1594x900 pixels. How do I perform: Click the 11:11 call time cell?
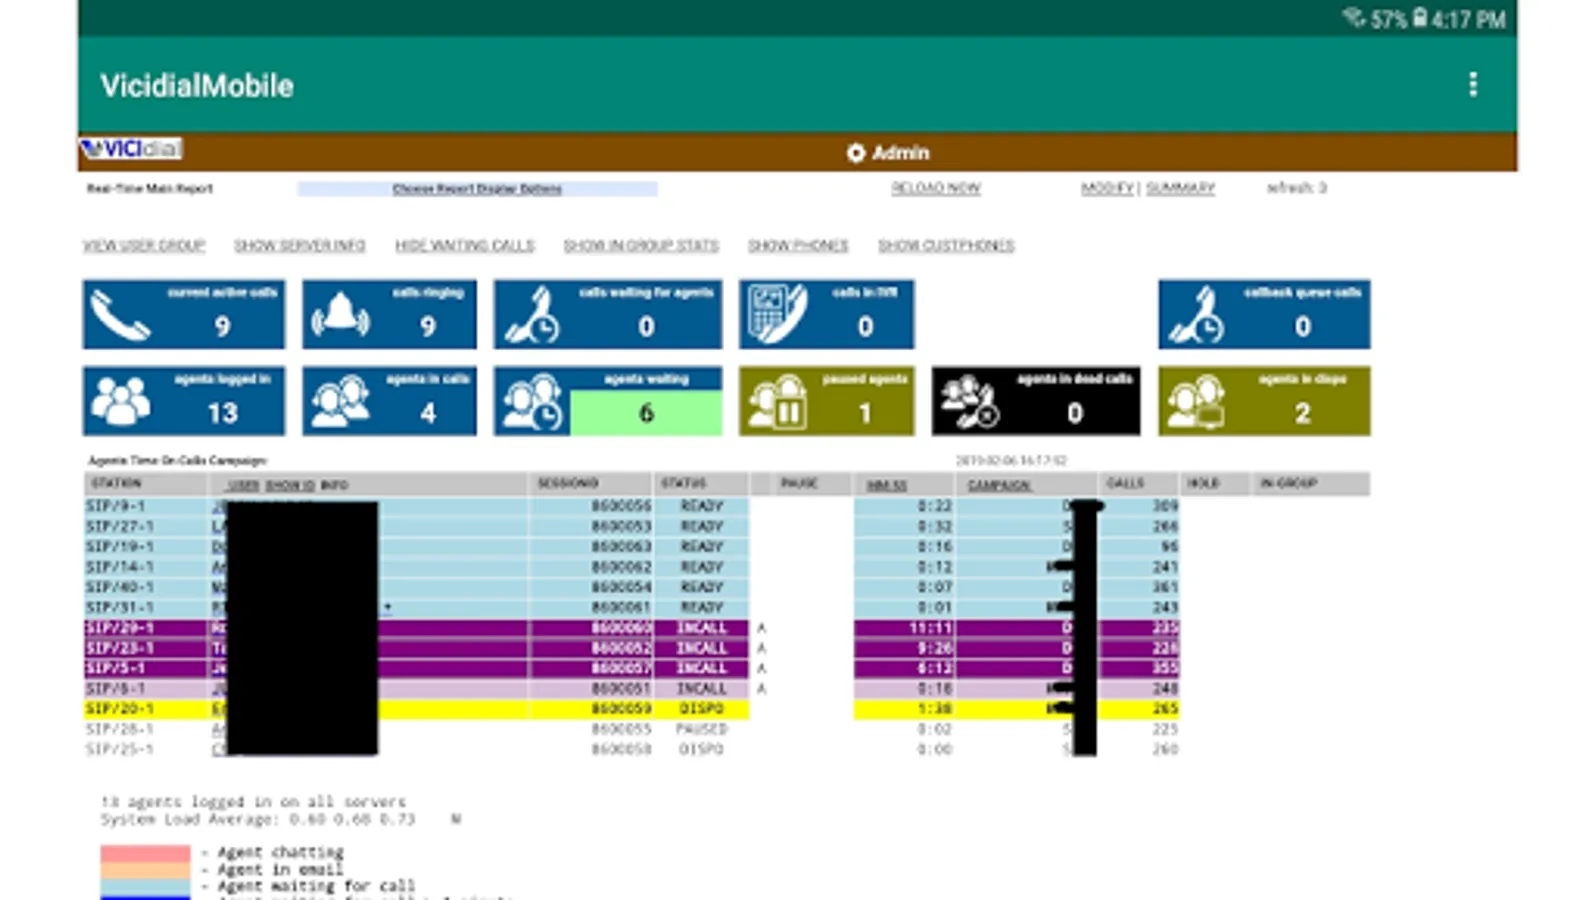(x=930, y=628)
